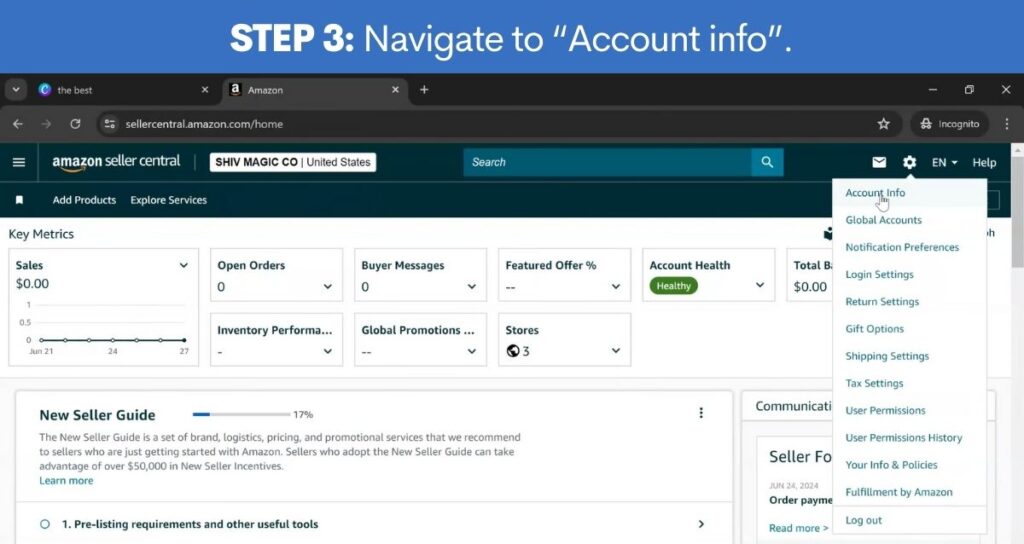This screenshot has width=1024, height=544.
Task: Click the browser address bar URL
Action: pos(204,123)
